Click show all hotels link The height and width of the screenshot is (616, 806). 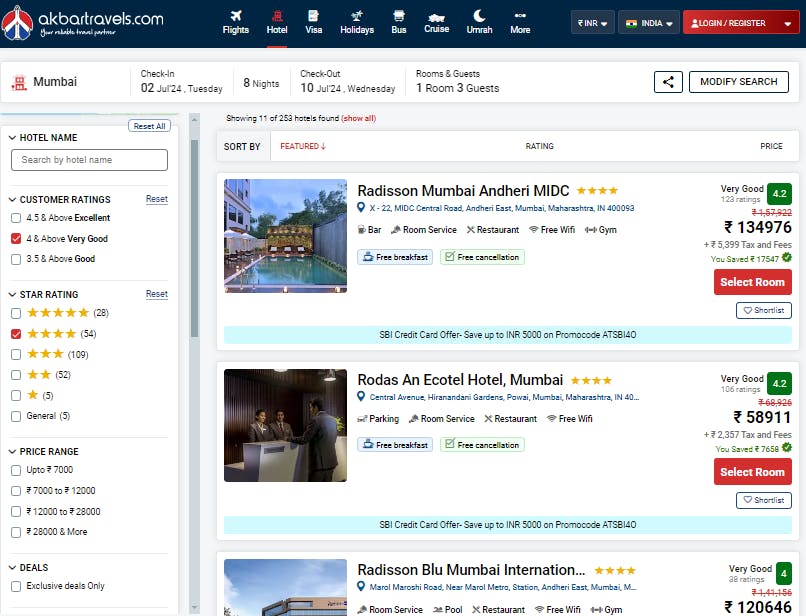pos(358,118)
